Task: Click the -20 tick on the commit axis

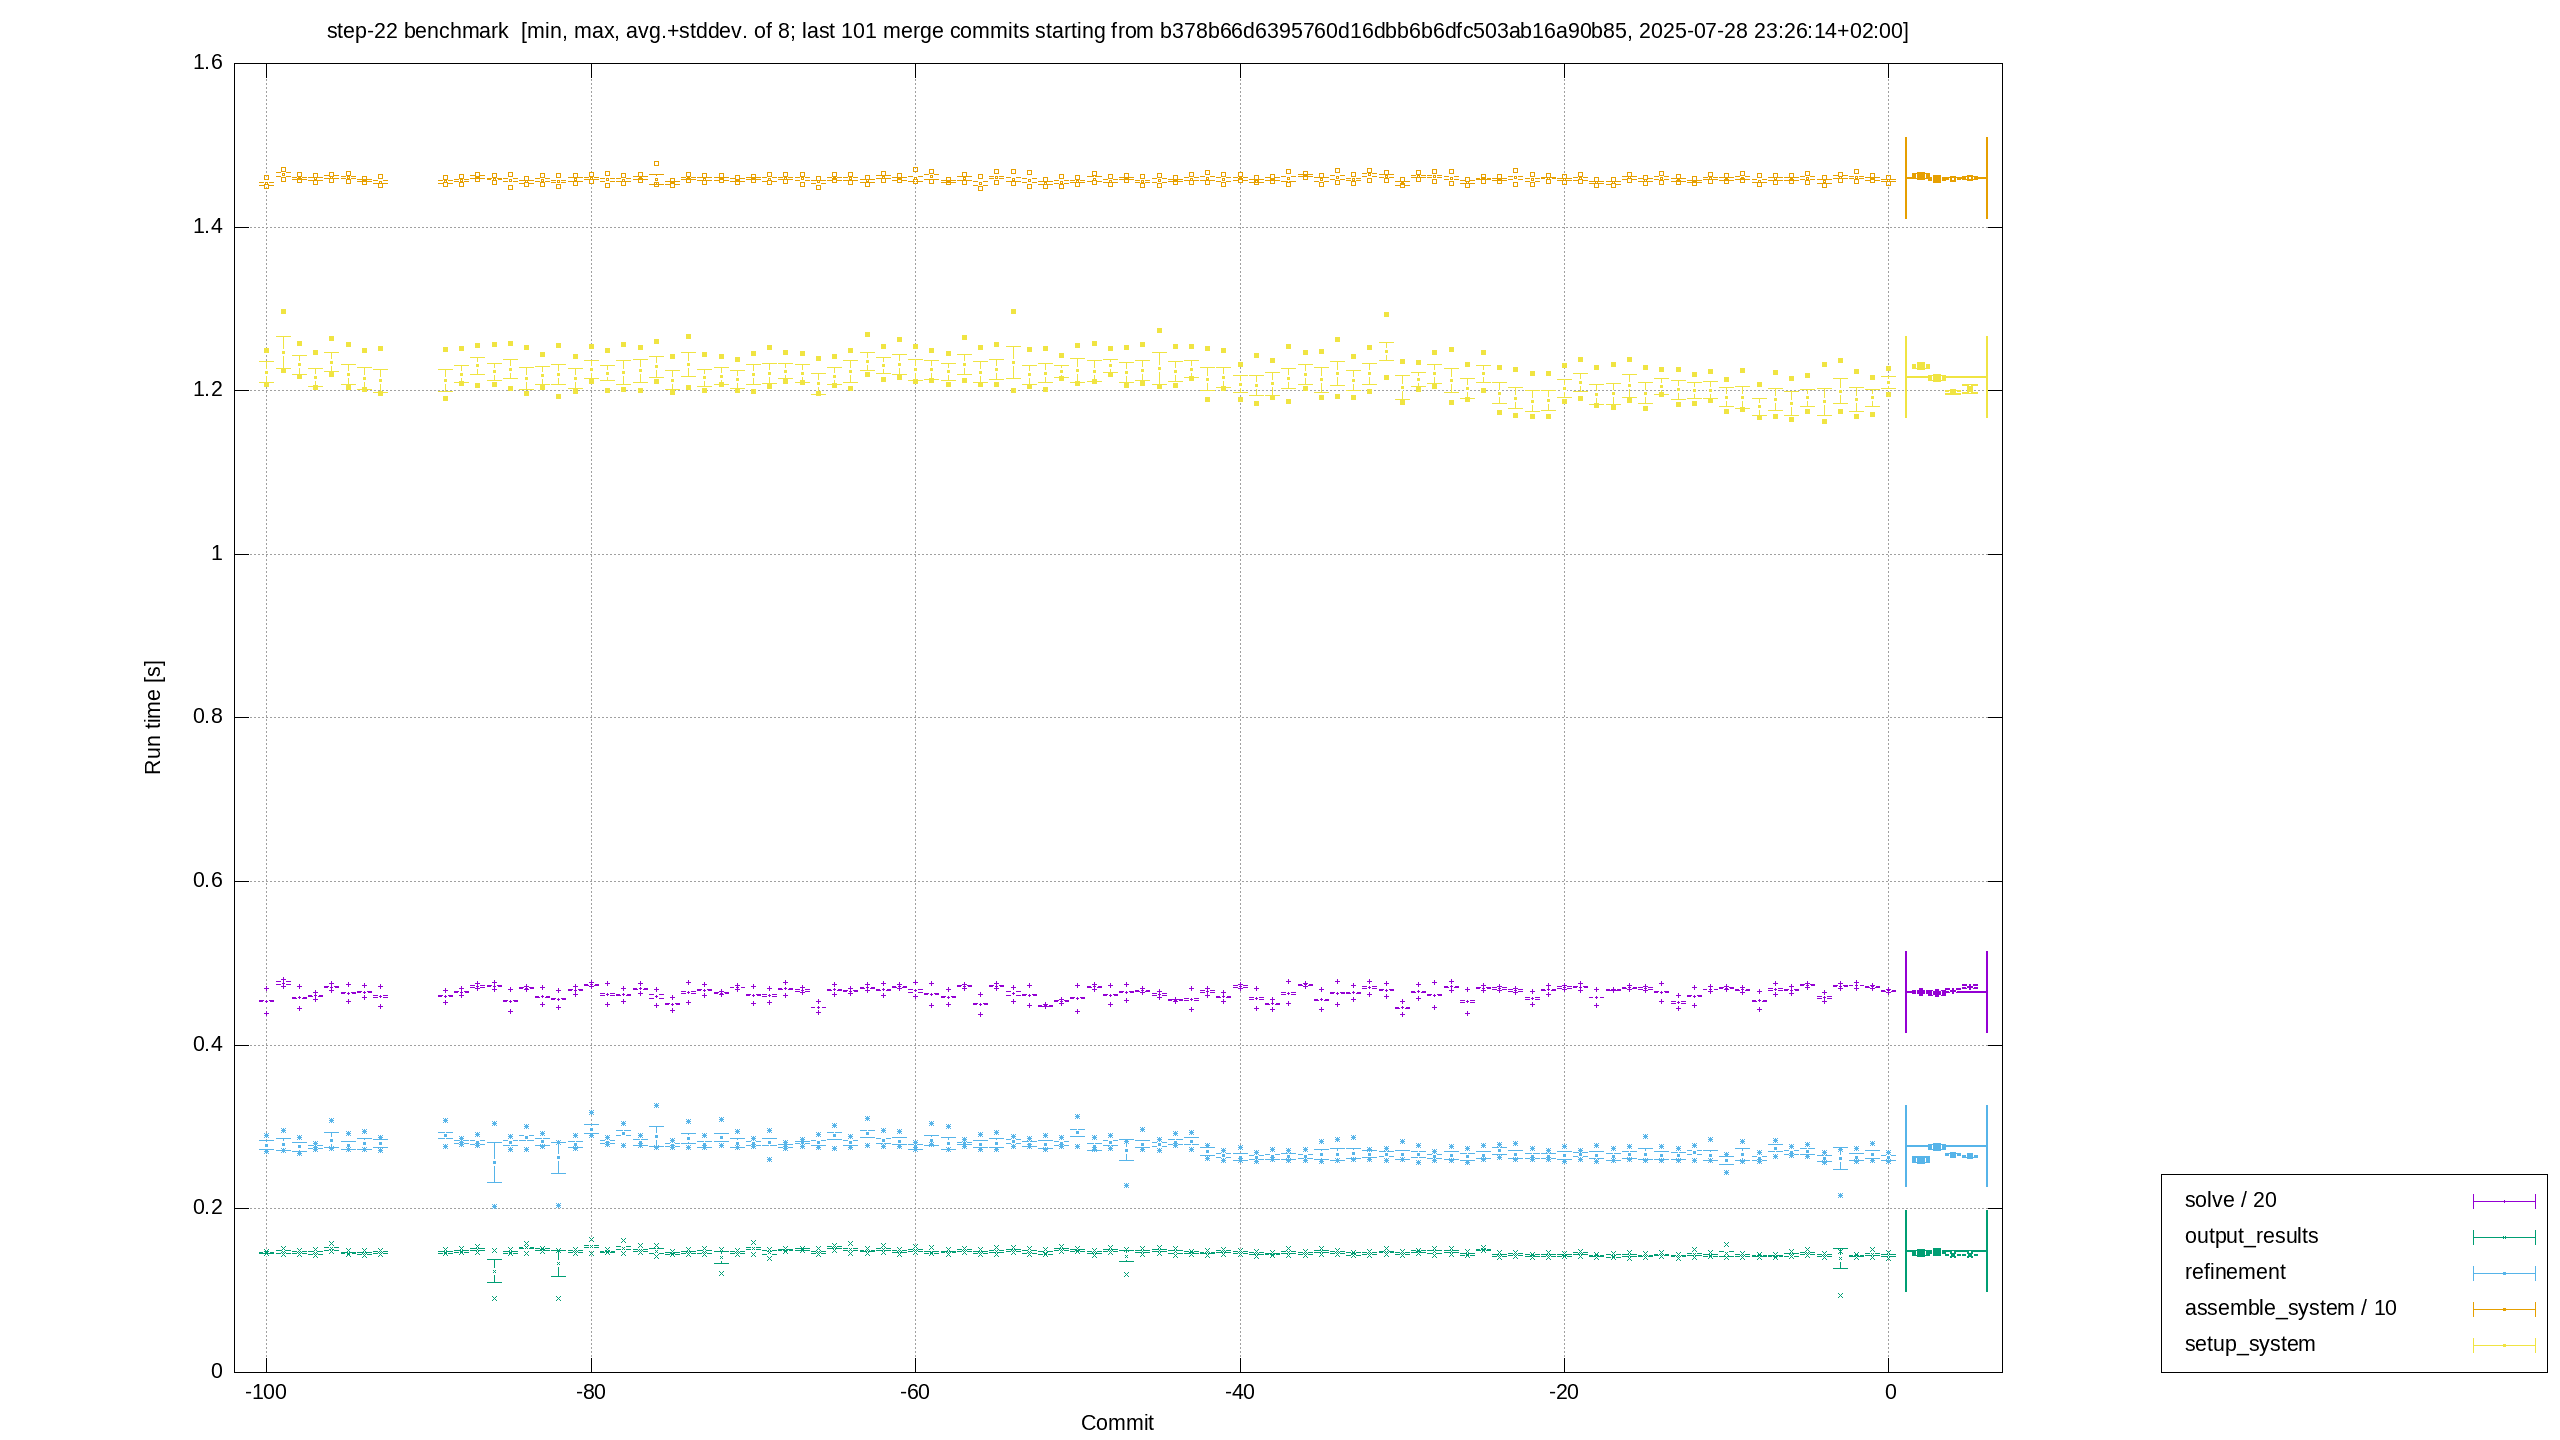Action: tap(1564, 1392)
